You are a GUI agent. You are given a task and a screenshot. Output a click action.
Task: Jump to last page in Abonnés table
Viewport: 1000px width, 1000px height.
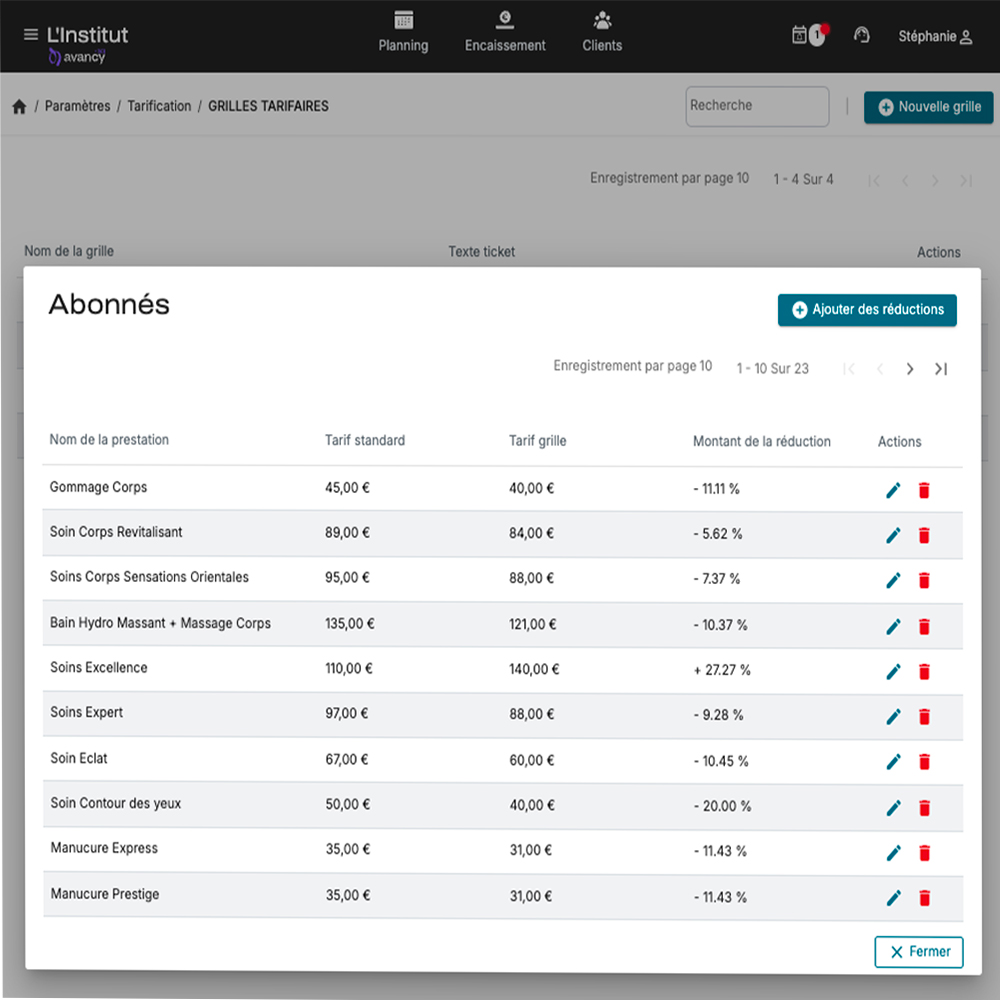[x=941, y=369]
